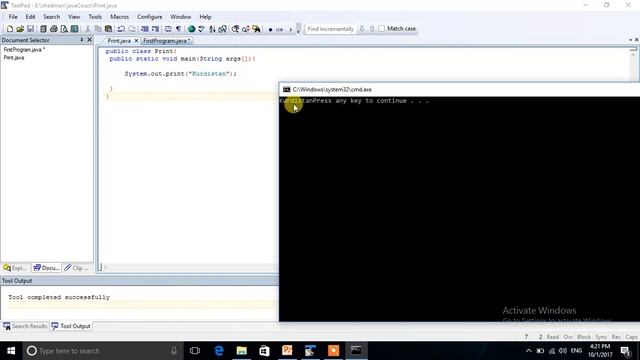Click the Find binoculars icon

[236, 29]
